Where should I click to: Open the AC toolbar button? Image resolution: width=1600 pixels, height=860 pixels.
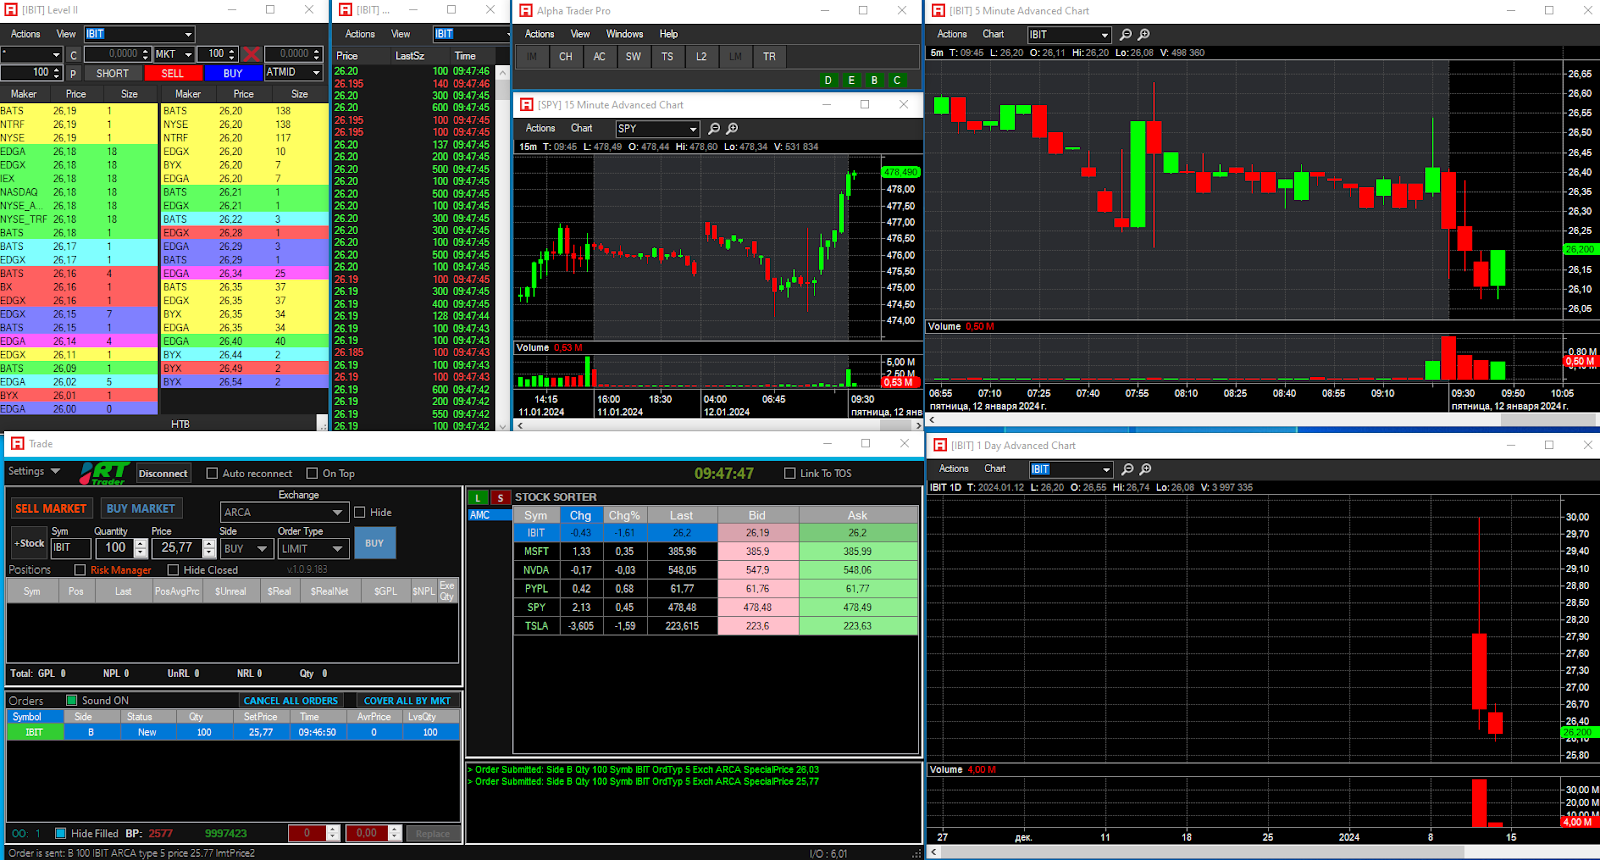pos(600,57)
